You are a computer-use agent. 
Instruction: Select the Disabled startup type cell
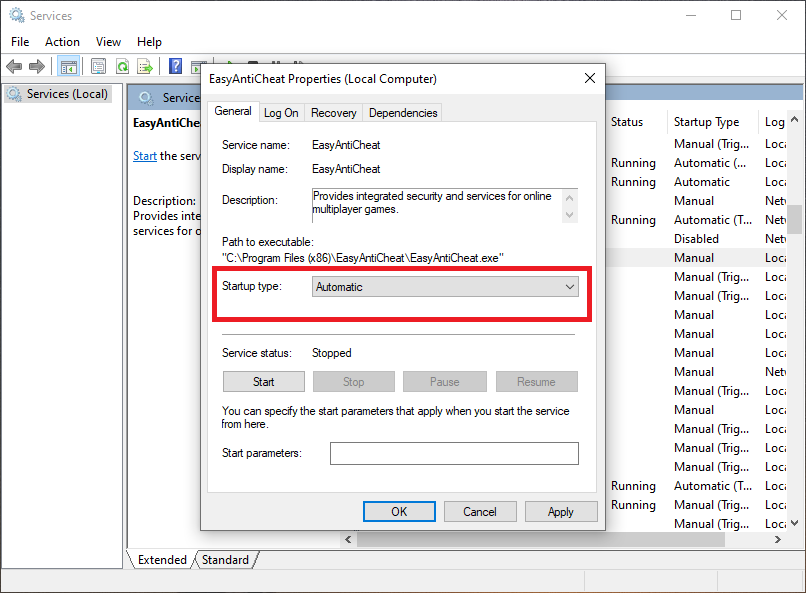pos(696,239)
